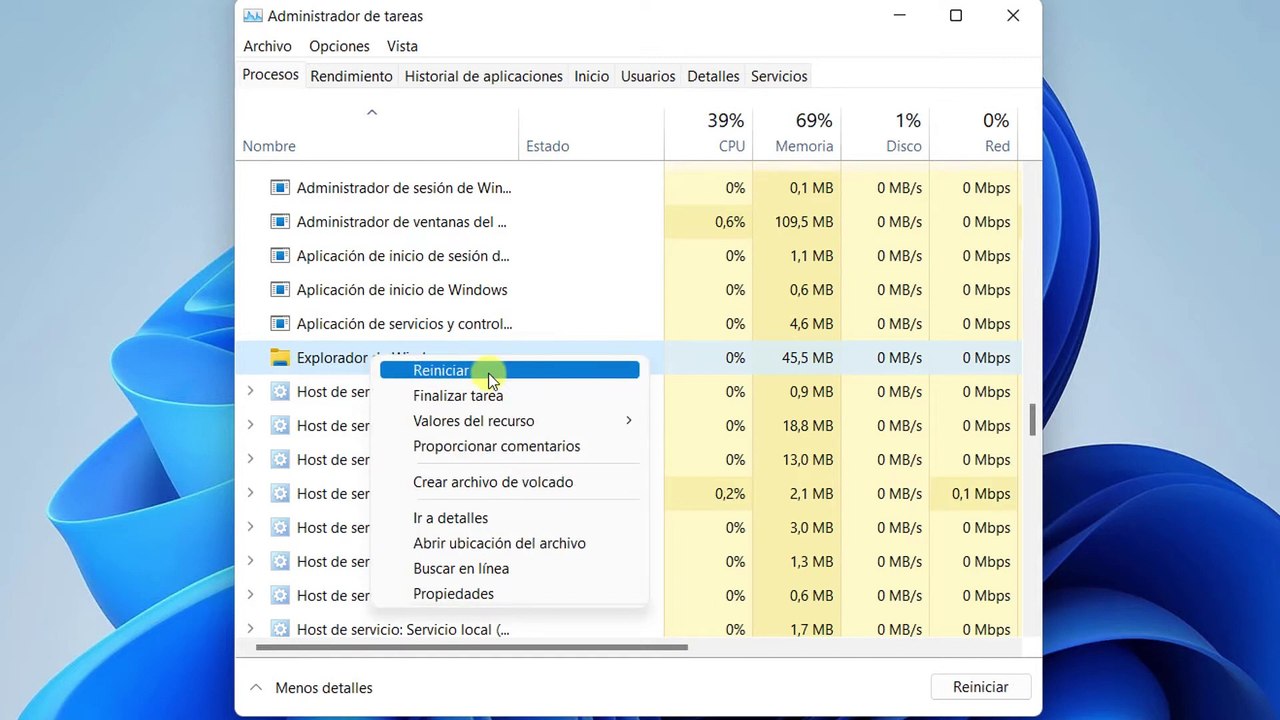Click Menos detalles link
Image resolution: width=1280 pixels, height=720 pixels.
[324, 688]
